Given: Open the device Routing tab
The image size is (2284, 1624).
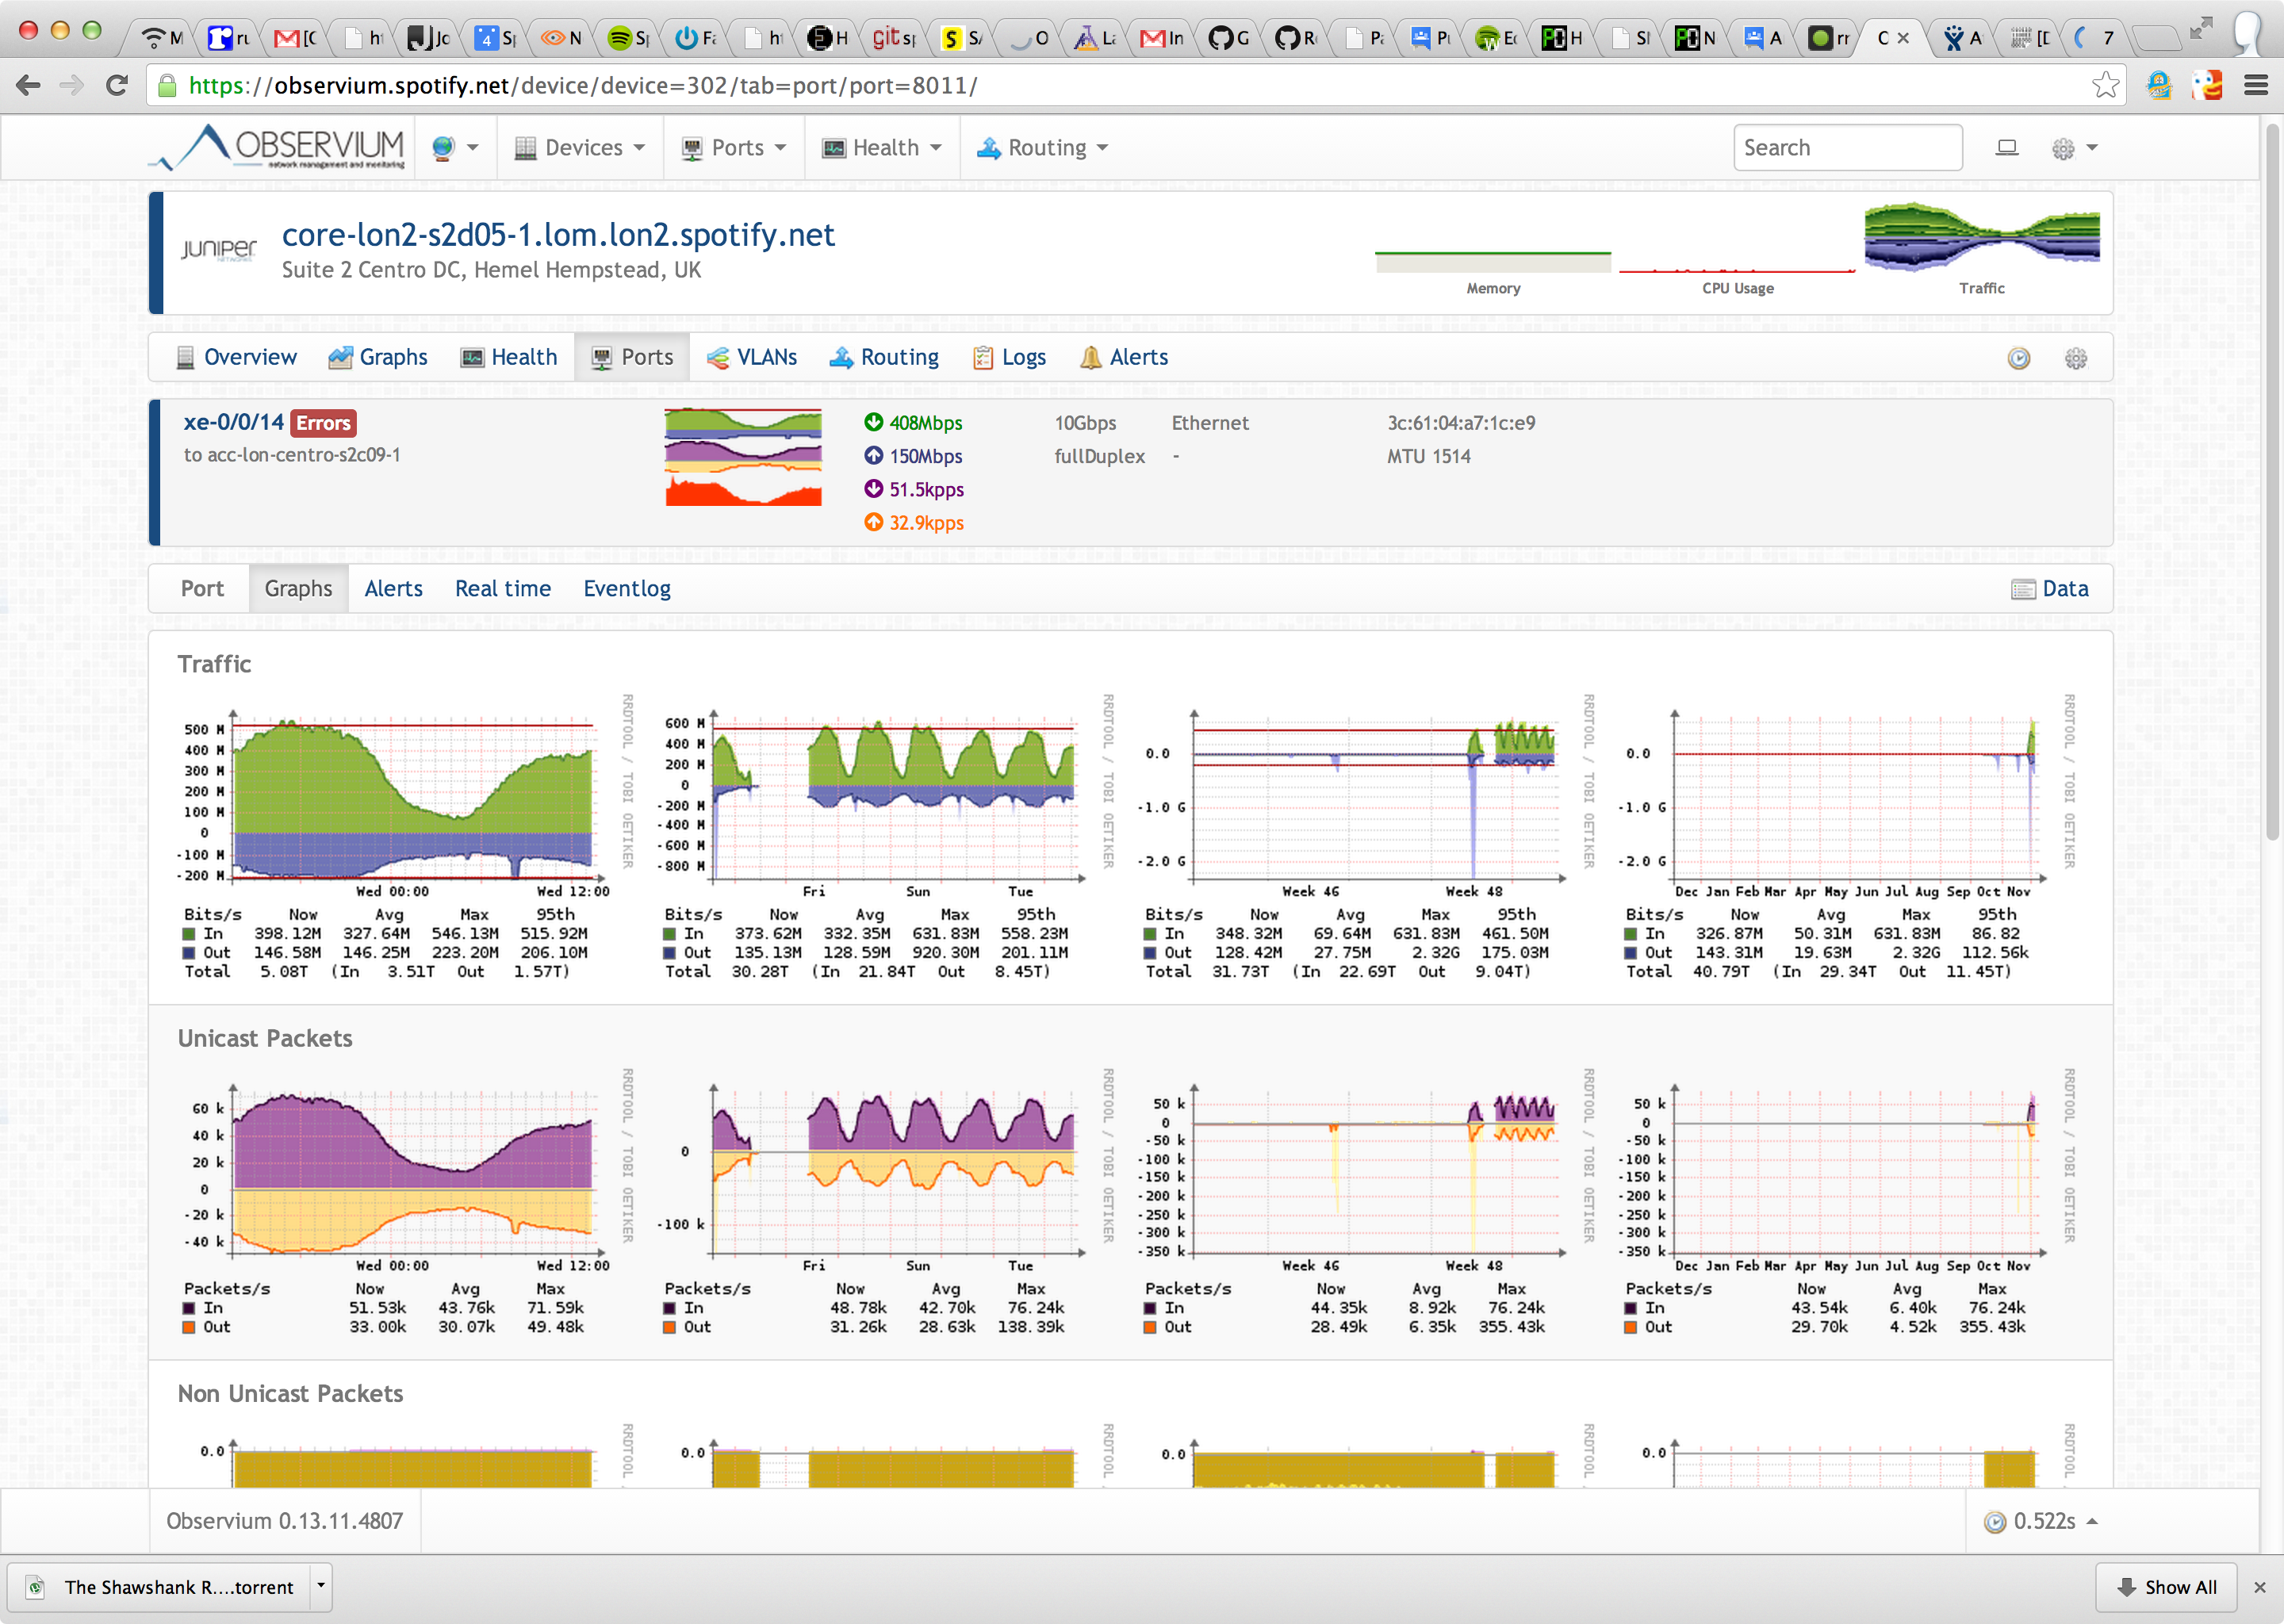Looking at the screenshot, I should click(x=884, y=357).
